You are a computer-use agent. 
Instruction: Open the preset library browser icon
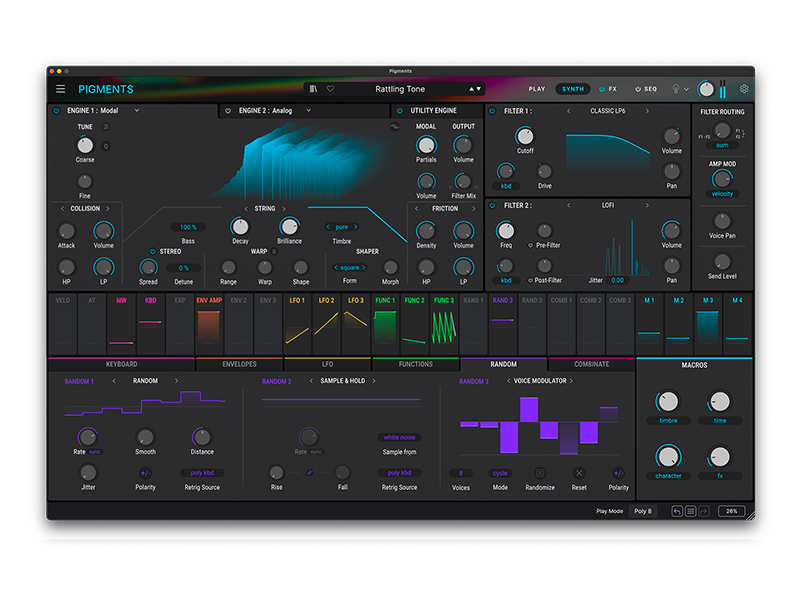313,89
